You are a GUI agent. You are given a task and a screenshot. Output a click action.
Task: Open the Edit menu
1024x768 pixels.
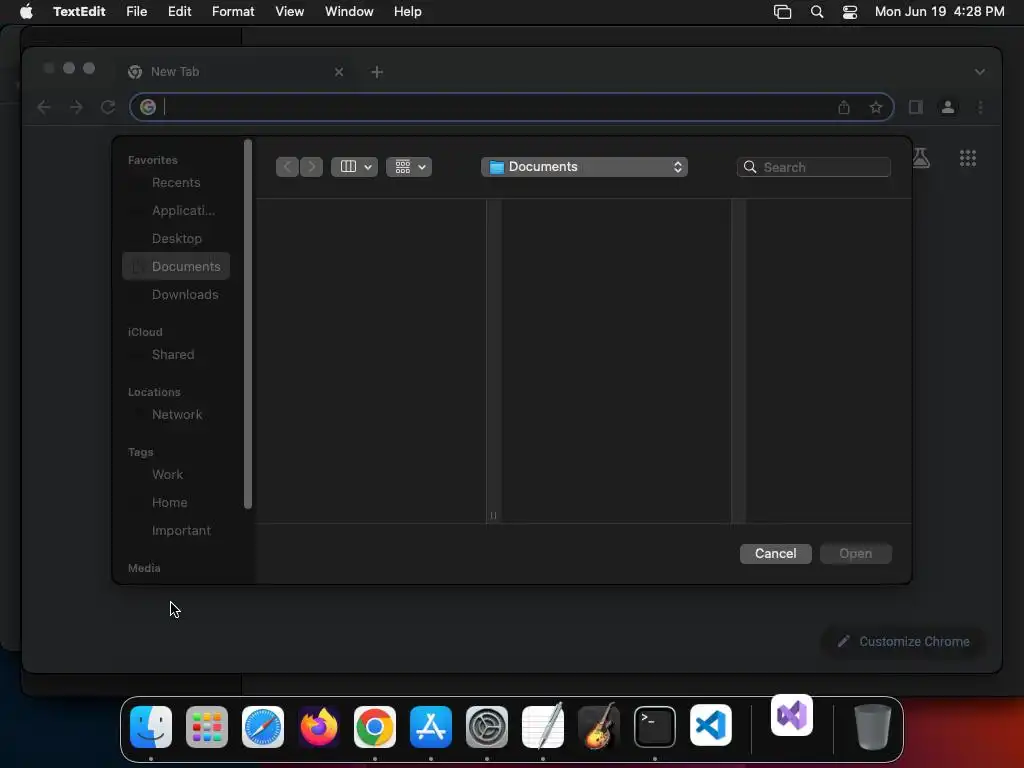point(180,12)
